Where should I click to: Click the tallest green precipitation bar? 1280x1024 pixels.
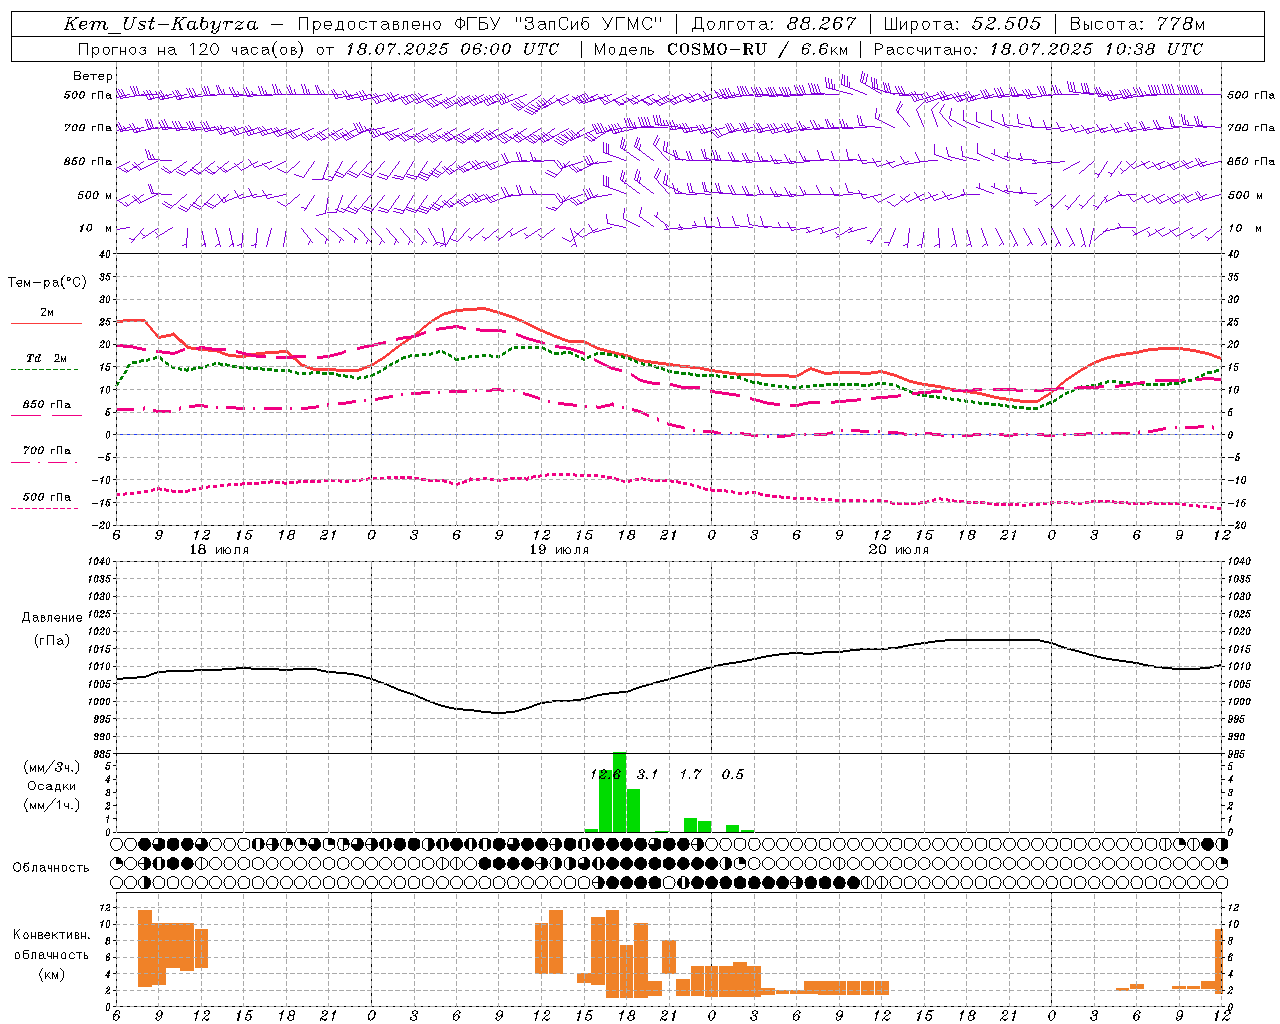[619, 792]
